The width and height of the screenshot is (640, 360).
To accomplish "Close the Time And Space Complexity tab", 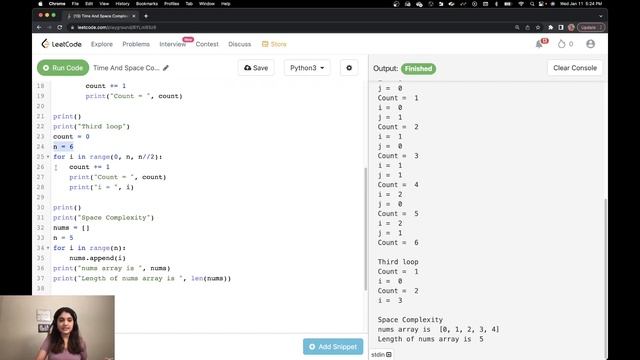I will [133, 16].
